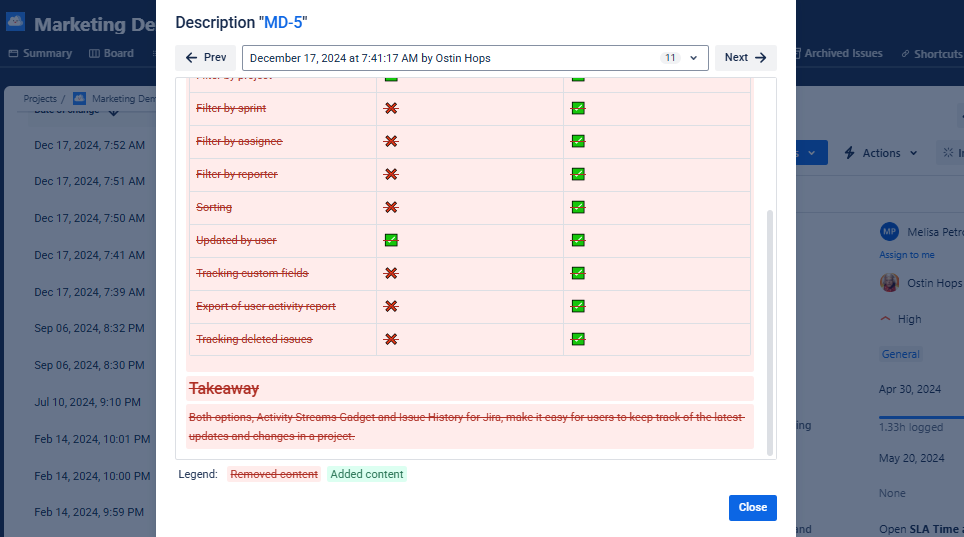Click the May 20, 2024 date value
The width and height of the screenshot is (964, 537).
[912, 458]
